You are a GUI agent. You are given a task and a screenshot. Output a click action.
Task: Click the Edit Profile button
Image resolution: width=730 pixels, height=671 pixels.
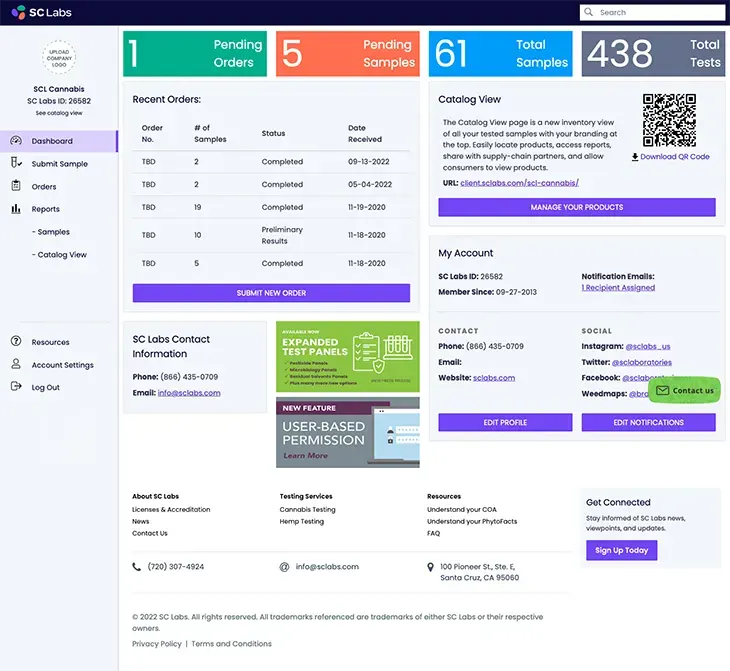coord(505,422)
